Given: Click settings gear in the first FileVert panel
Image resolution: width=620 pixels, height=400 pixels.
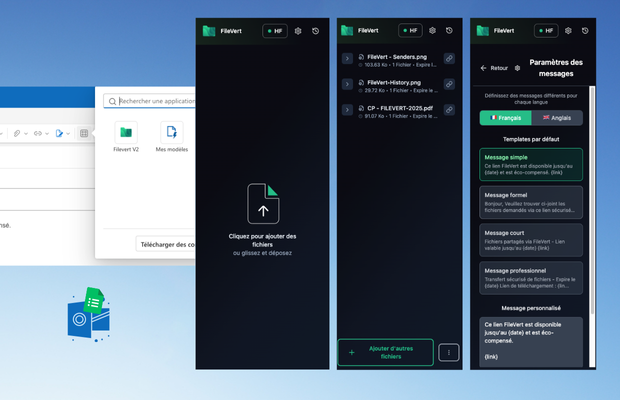Looking at the screenshot, I should pos(298,31).
